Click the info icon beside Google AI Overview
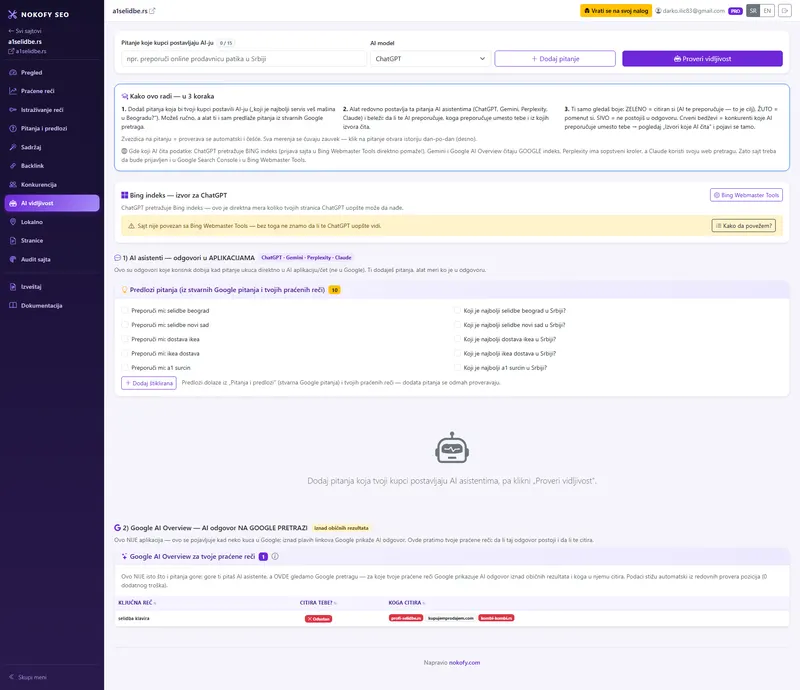The width and height of the screenshot is (800, 690). tap(275, 556)
